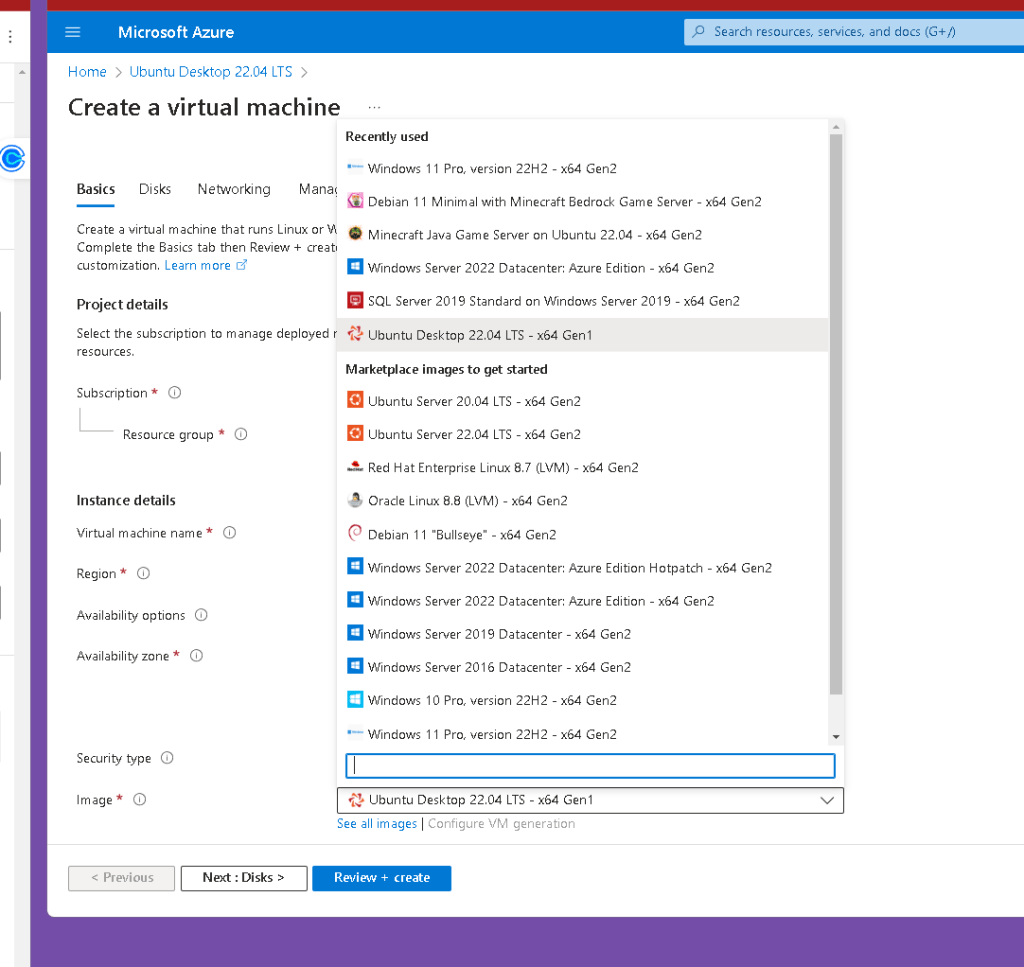Click the Debian 11 Bullseye swirl icon
Image resolution: width=1024 pixels, height=967 pixels.
click(x=355, y=533)
